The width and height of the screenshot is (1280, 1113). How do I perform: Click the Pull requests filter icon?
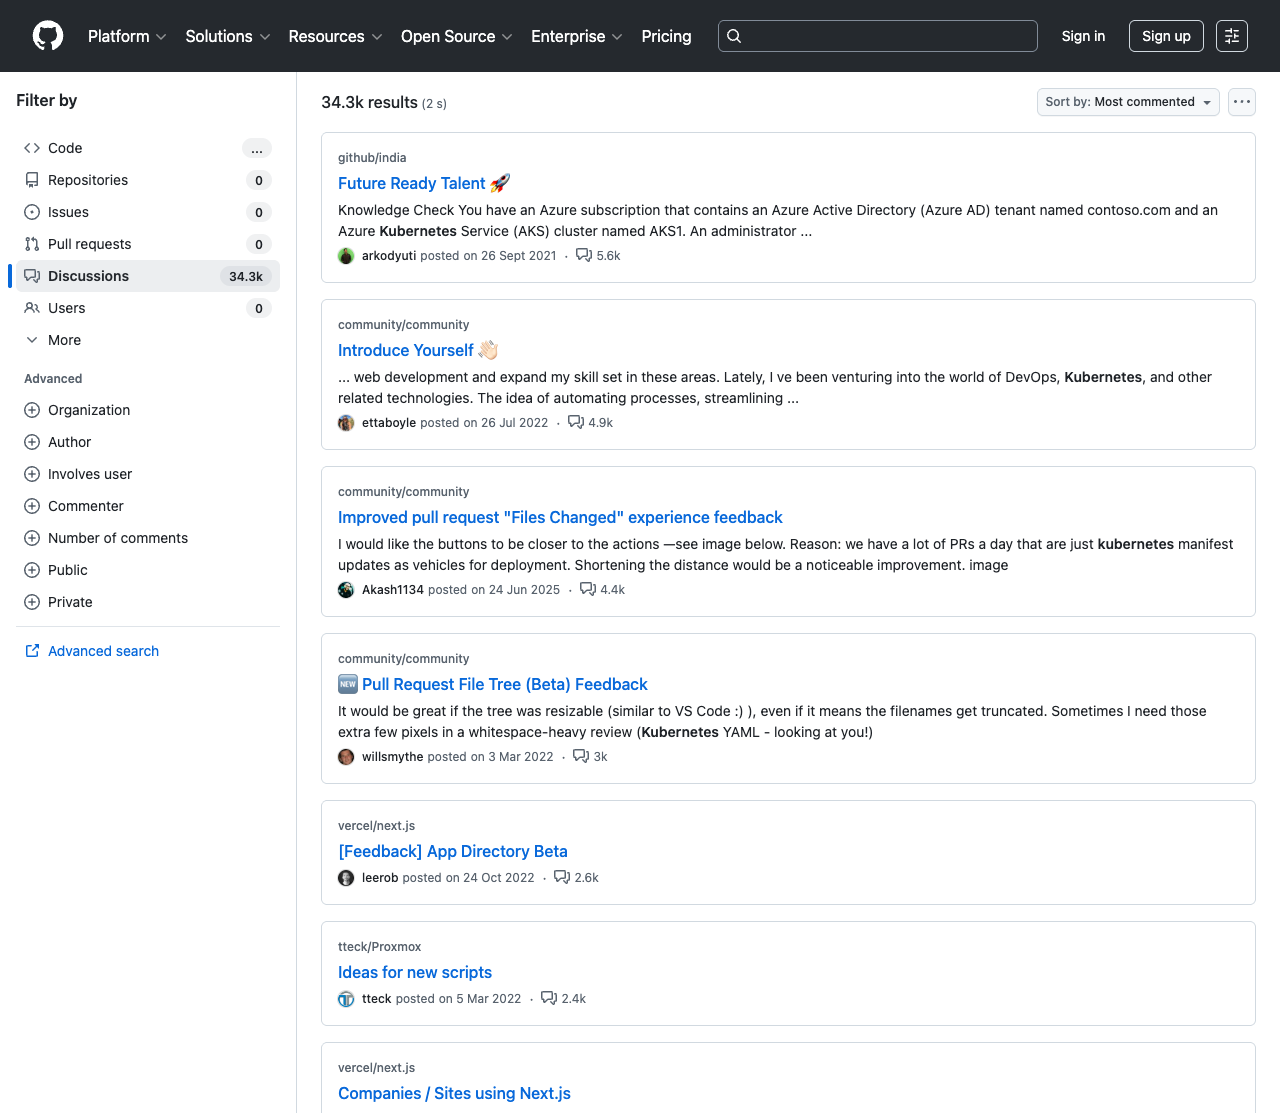32,244
